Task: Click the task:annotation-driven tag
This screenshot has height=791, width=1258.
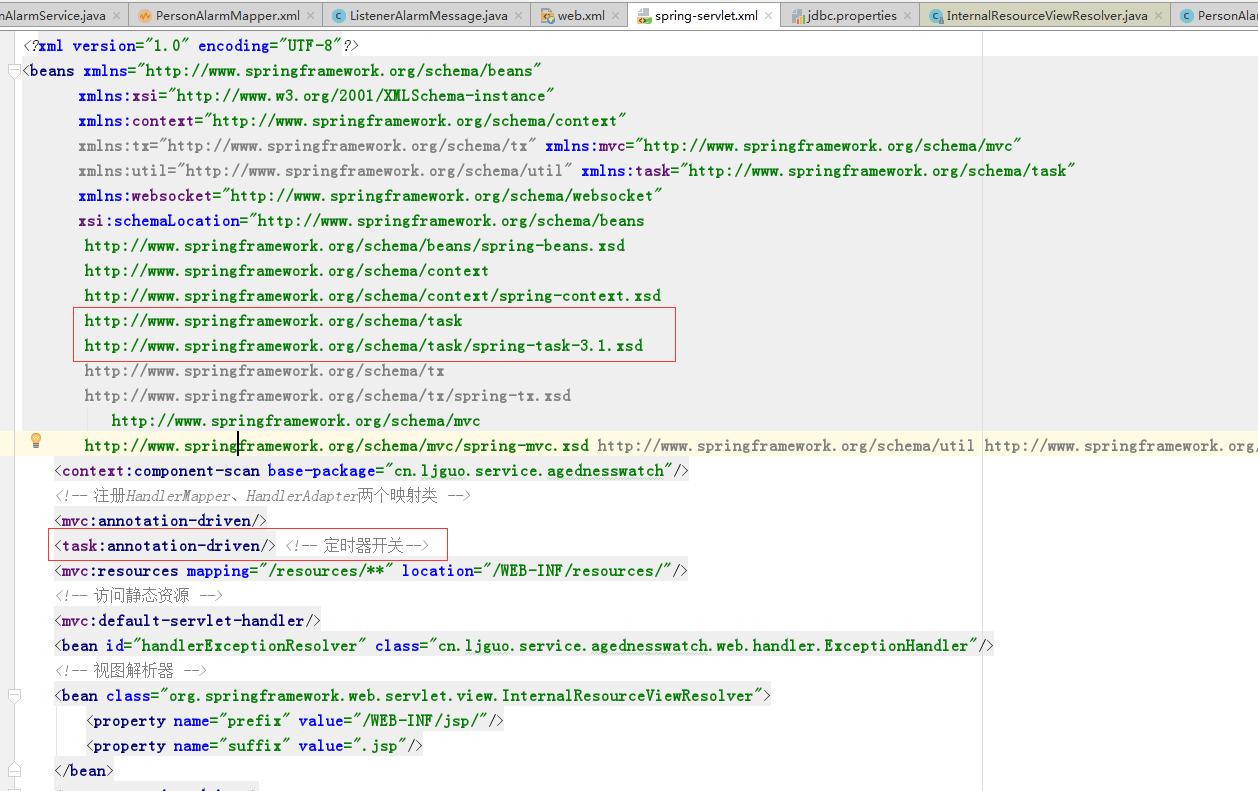Action: [165, 546]
